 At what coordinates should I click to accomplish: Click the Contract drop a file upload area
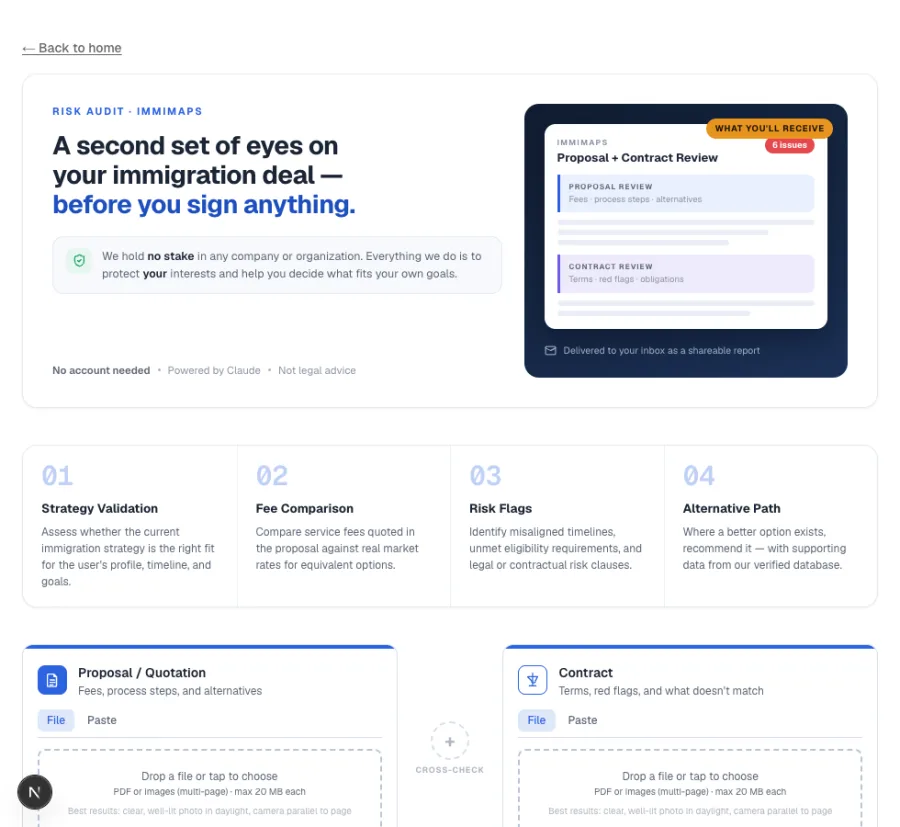point(690,789)
